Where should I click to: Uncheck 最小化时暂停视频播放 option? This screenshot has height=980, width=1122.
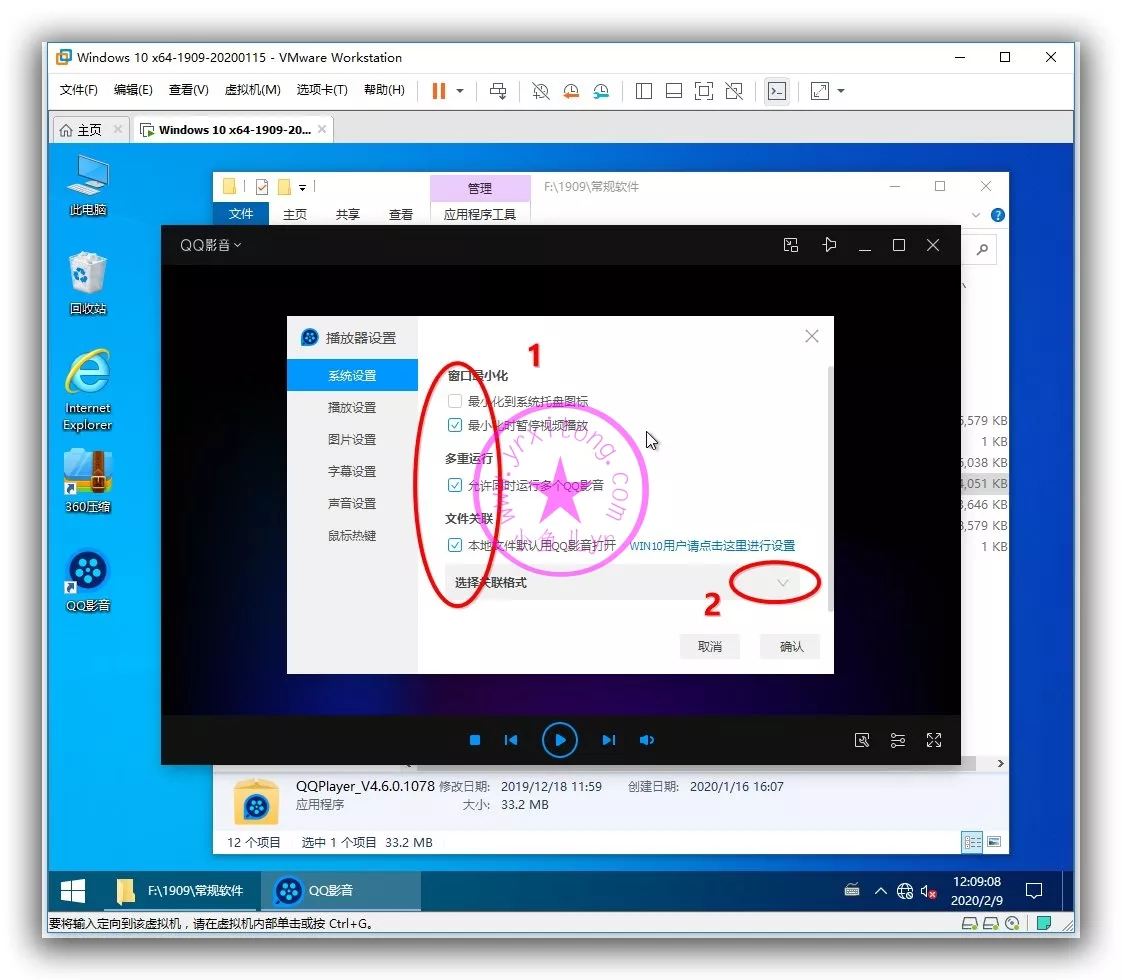(x=455, y=425)
